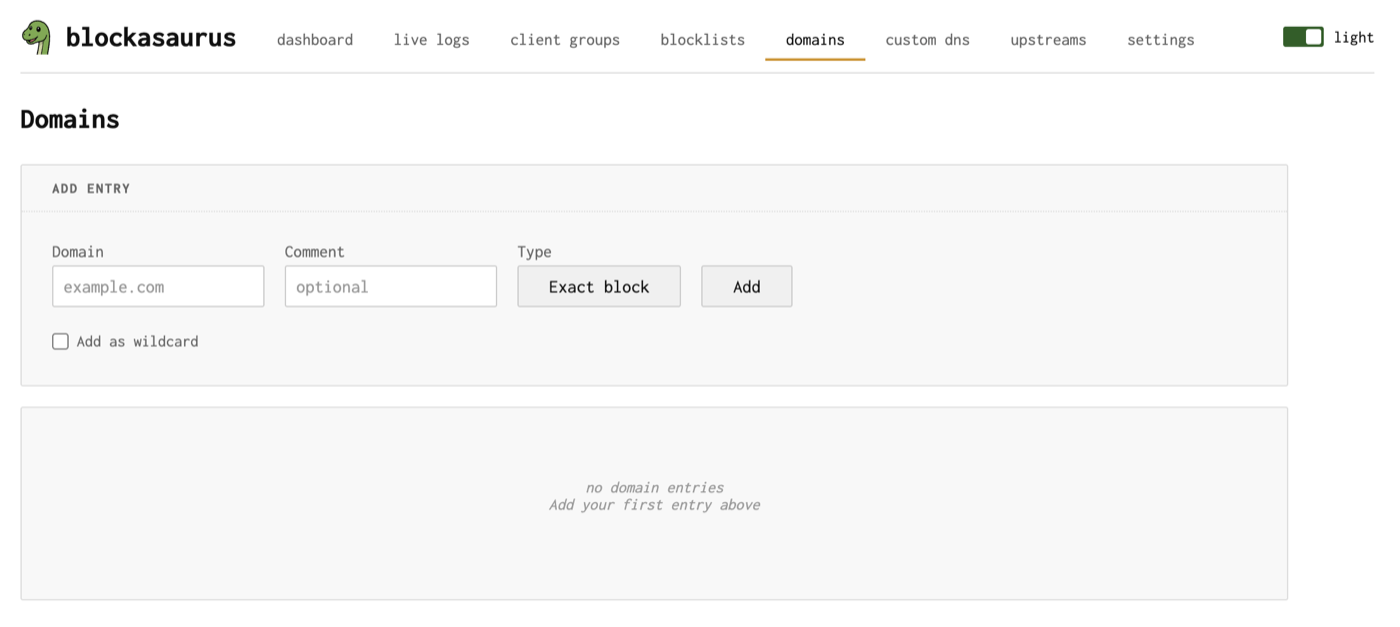This screenshot has height=627, width=1400.
Task: Navigate to the dashboard page
Action: coord(315,39)
